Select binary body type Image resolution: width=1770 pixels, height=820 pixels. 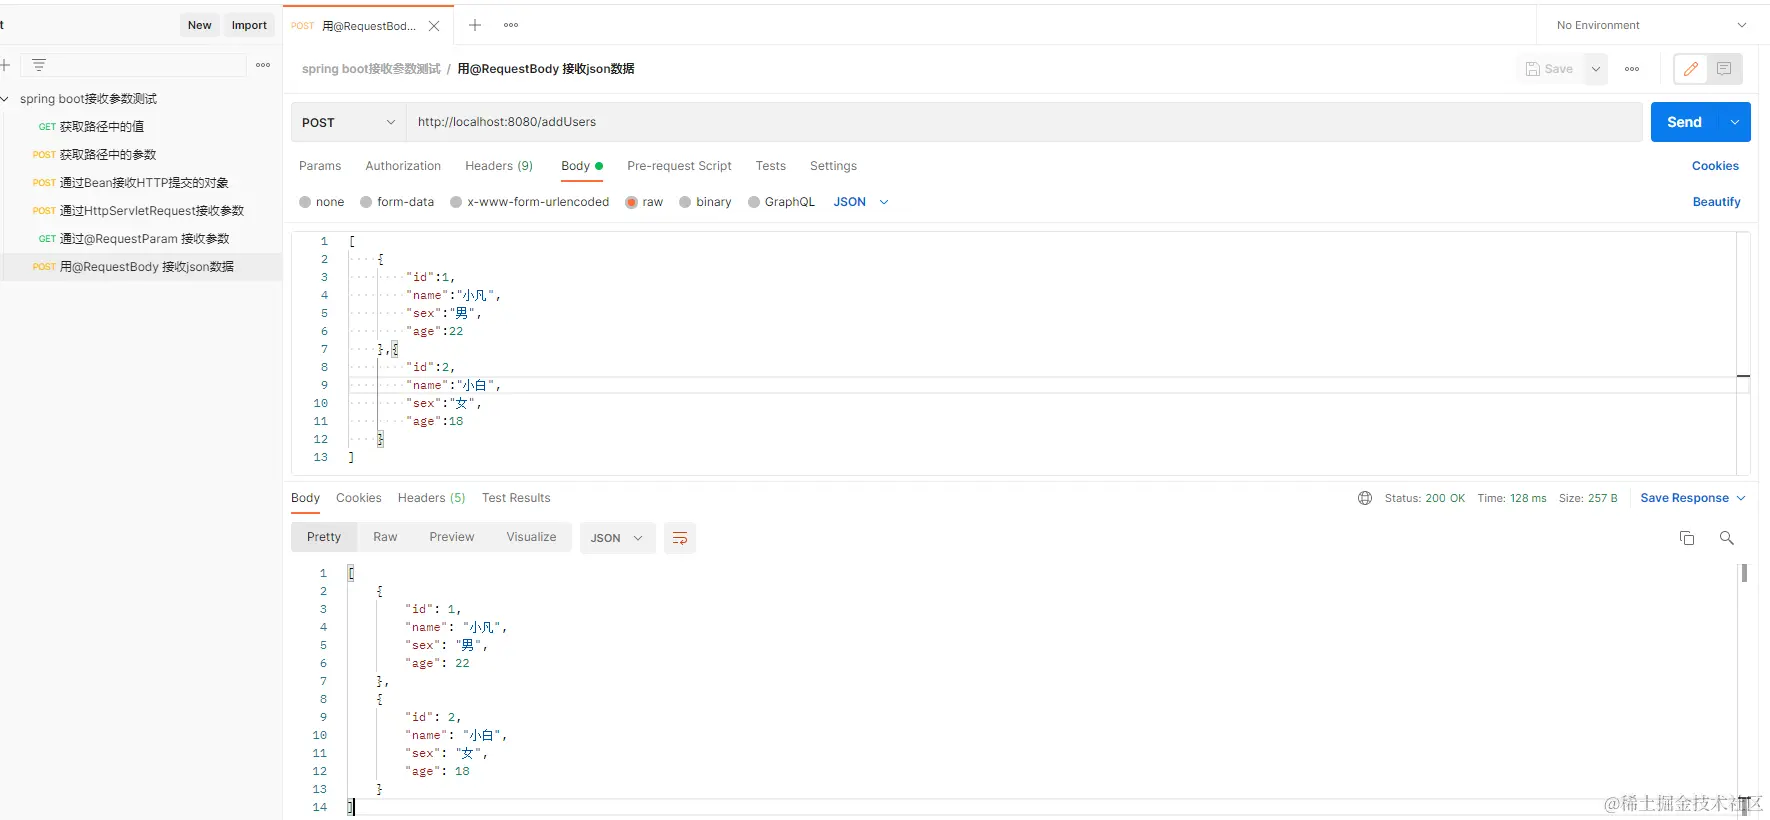click(x=705, y=202)
